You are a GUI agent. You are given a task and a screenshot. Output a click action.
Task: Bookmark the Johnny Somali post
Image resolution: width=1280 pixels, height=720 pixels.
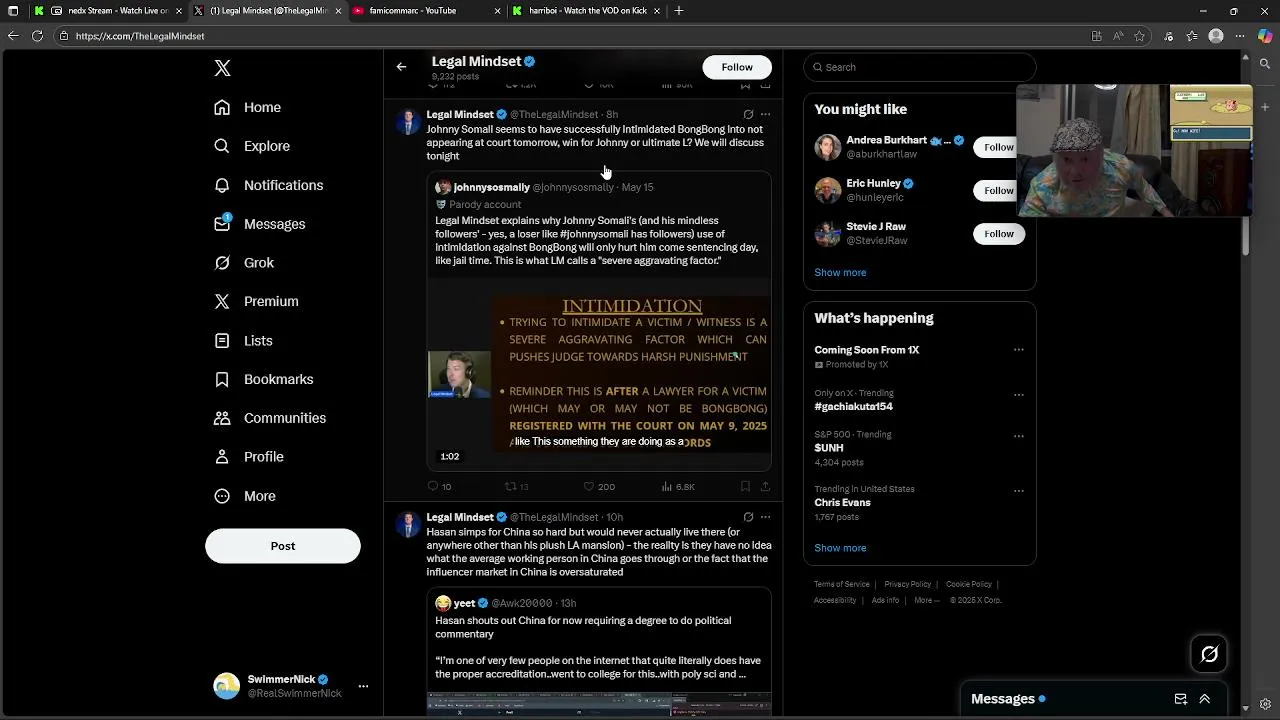coord(745,486)
